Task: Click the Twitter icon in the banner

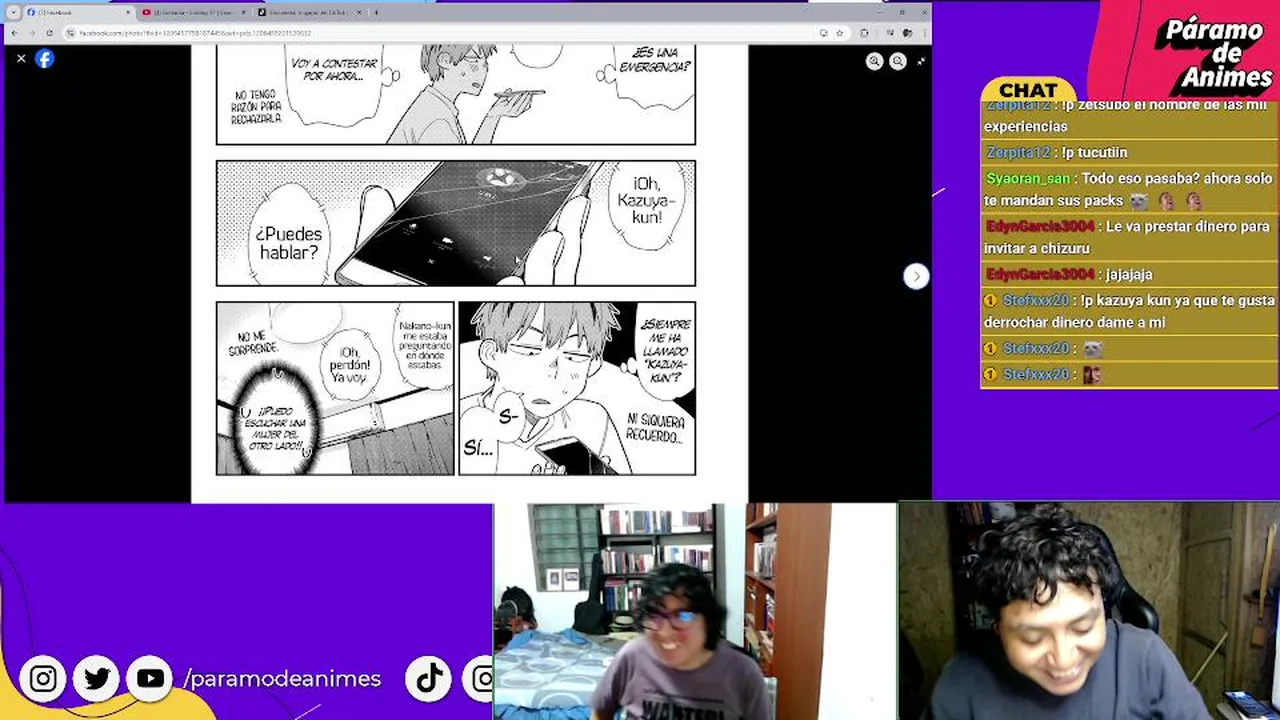Action: [x=97, y=679]
